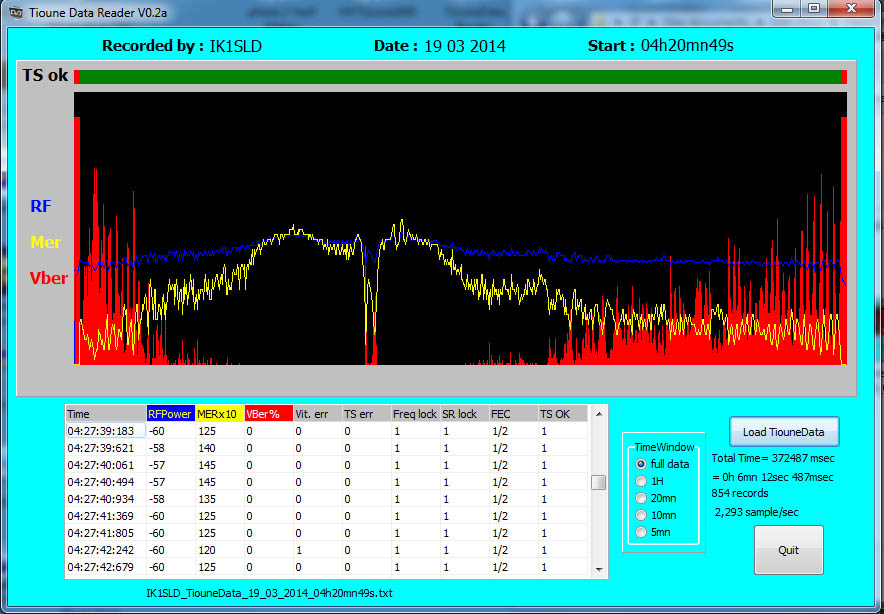Set the time window to 10mn
Image resolution: width=884 pixels, height=614 pixels.
[x=641, y=515]
